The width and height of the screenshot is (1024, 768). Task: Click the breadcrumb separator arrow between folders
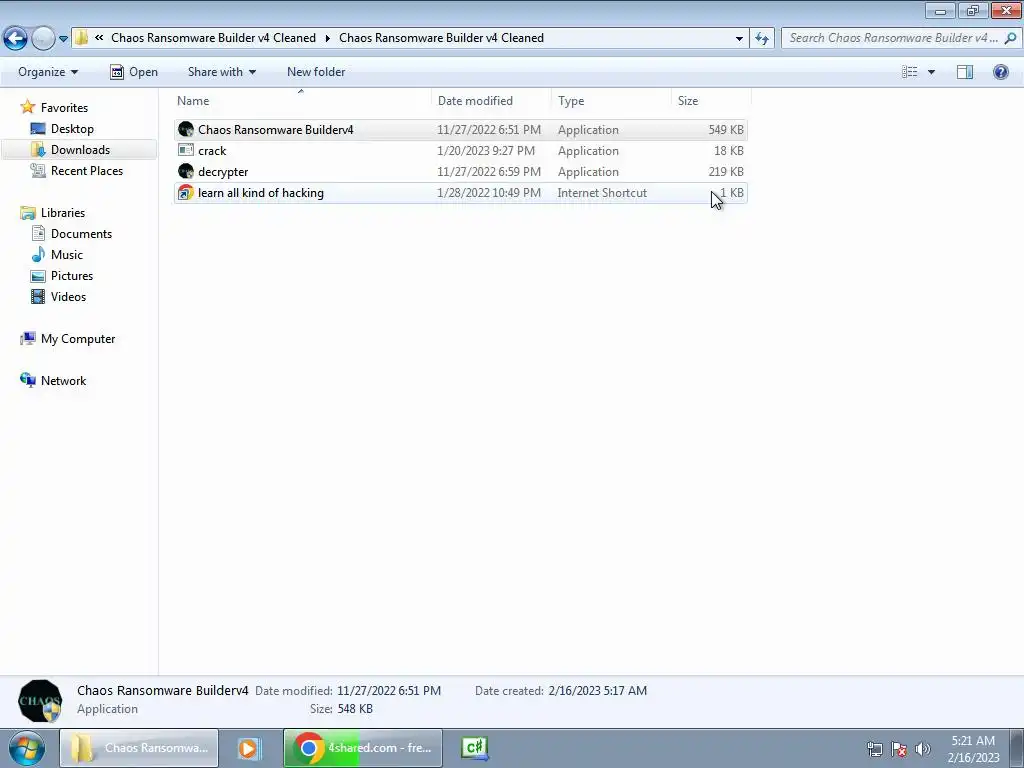coord(328,39)
